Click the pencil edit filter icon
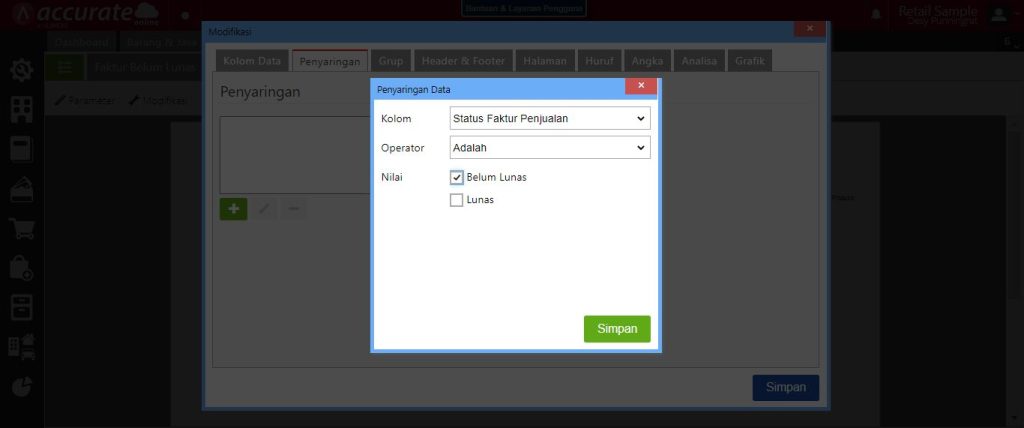Screen dimensions: 1024x428 point(264,209)
